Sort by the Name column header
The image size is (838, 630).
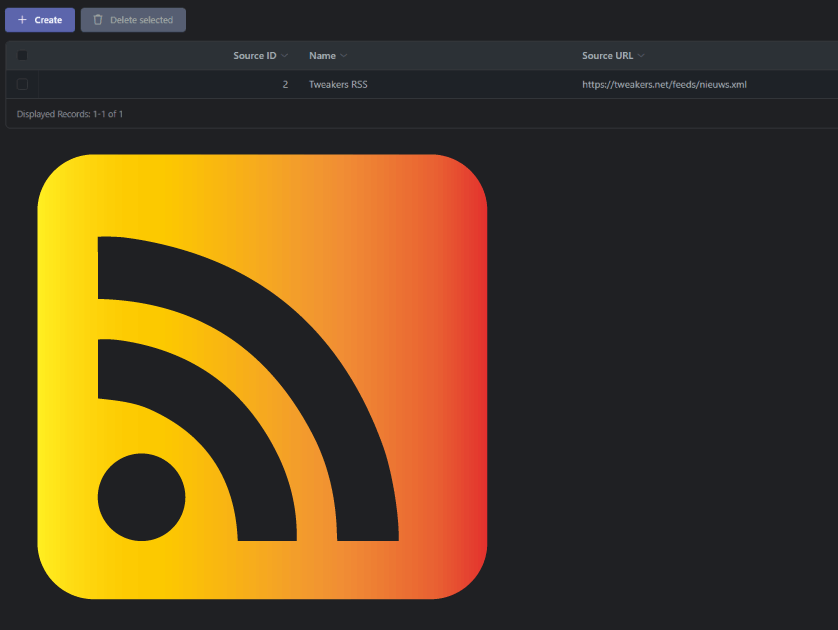point(322,56)
